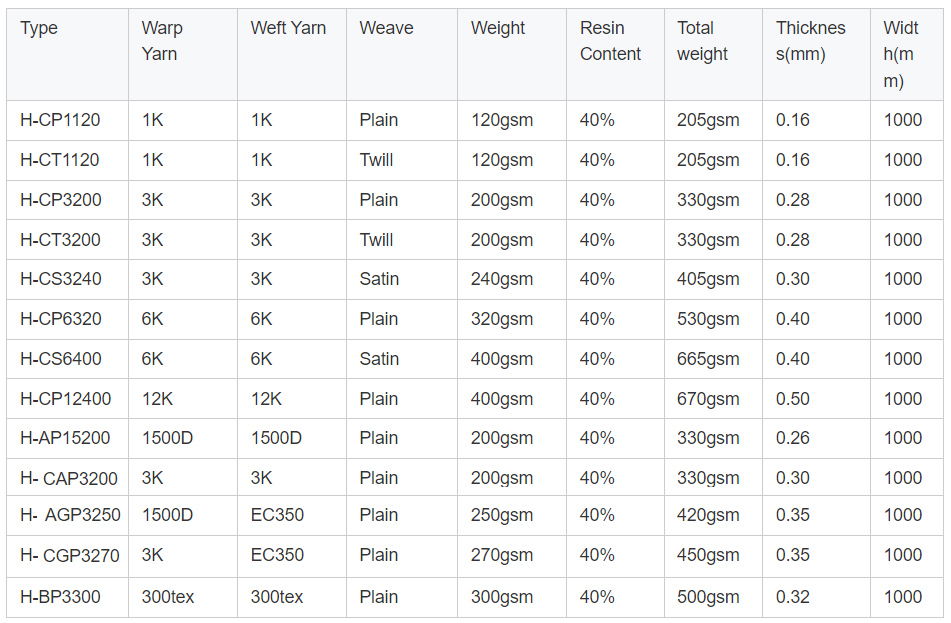Image resolution: width=951 pixels, height=623 pixels.
Task: Click the H-AP15200 type cell
Action: (65, 438)
